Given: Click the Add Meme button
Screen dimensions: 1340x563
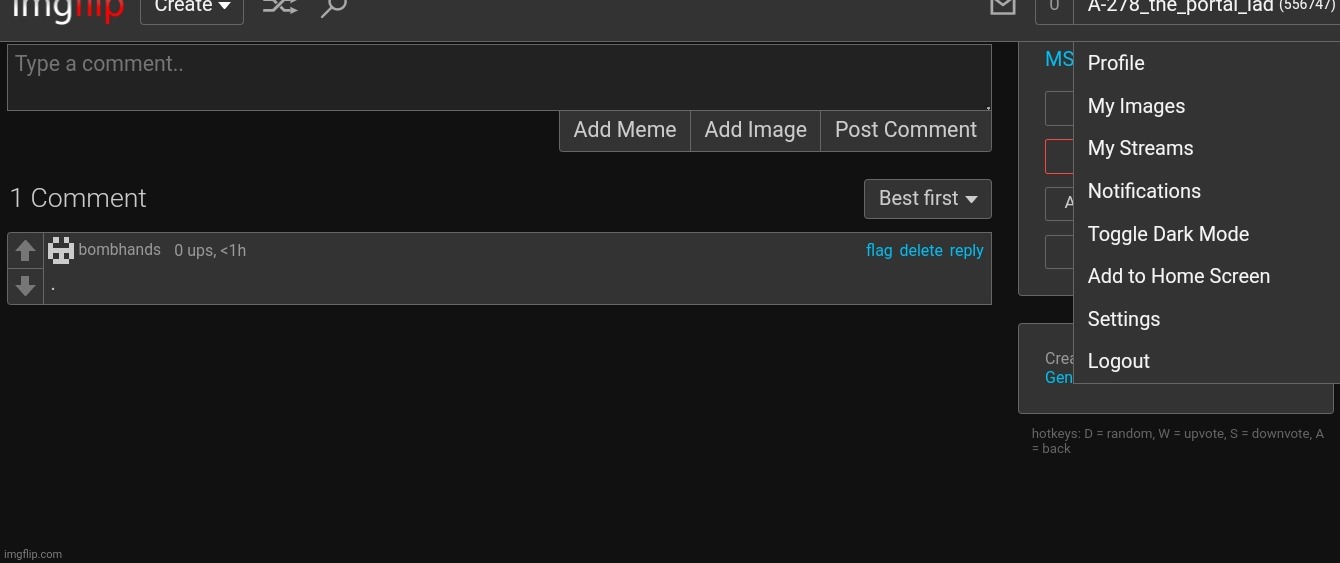Looking at the screenshot, I should tap(624, 130).
